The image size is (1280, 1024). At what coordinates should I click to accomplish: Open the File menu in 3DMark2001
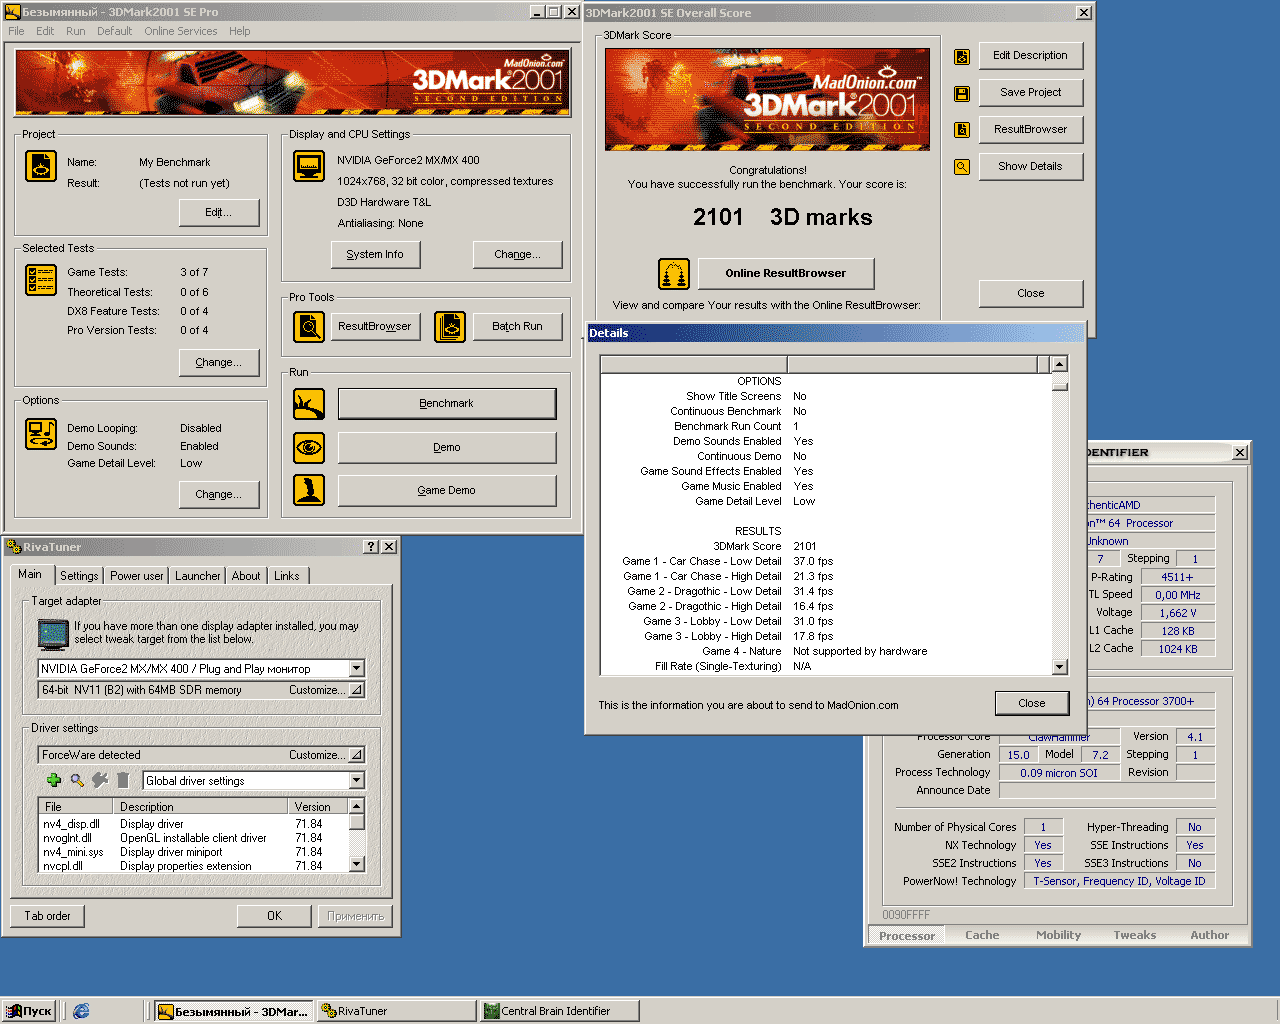pos(16,31)
